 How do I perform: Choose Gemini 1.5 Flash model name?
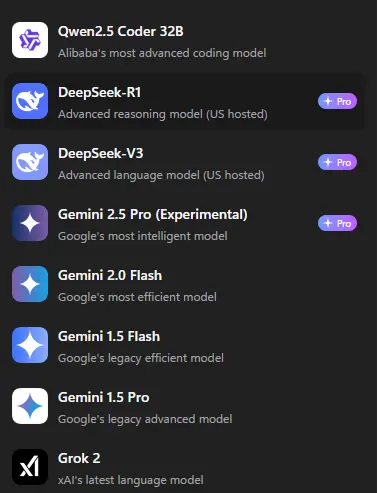pos(109,336)
